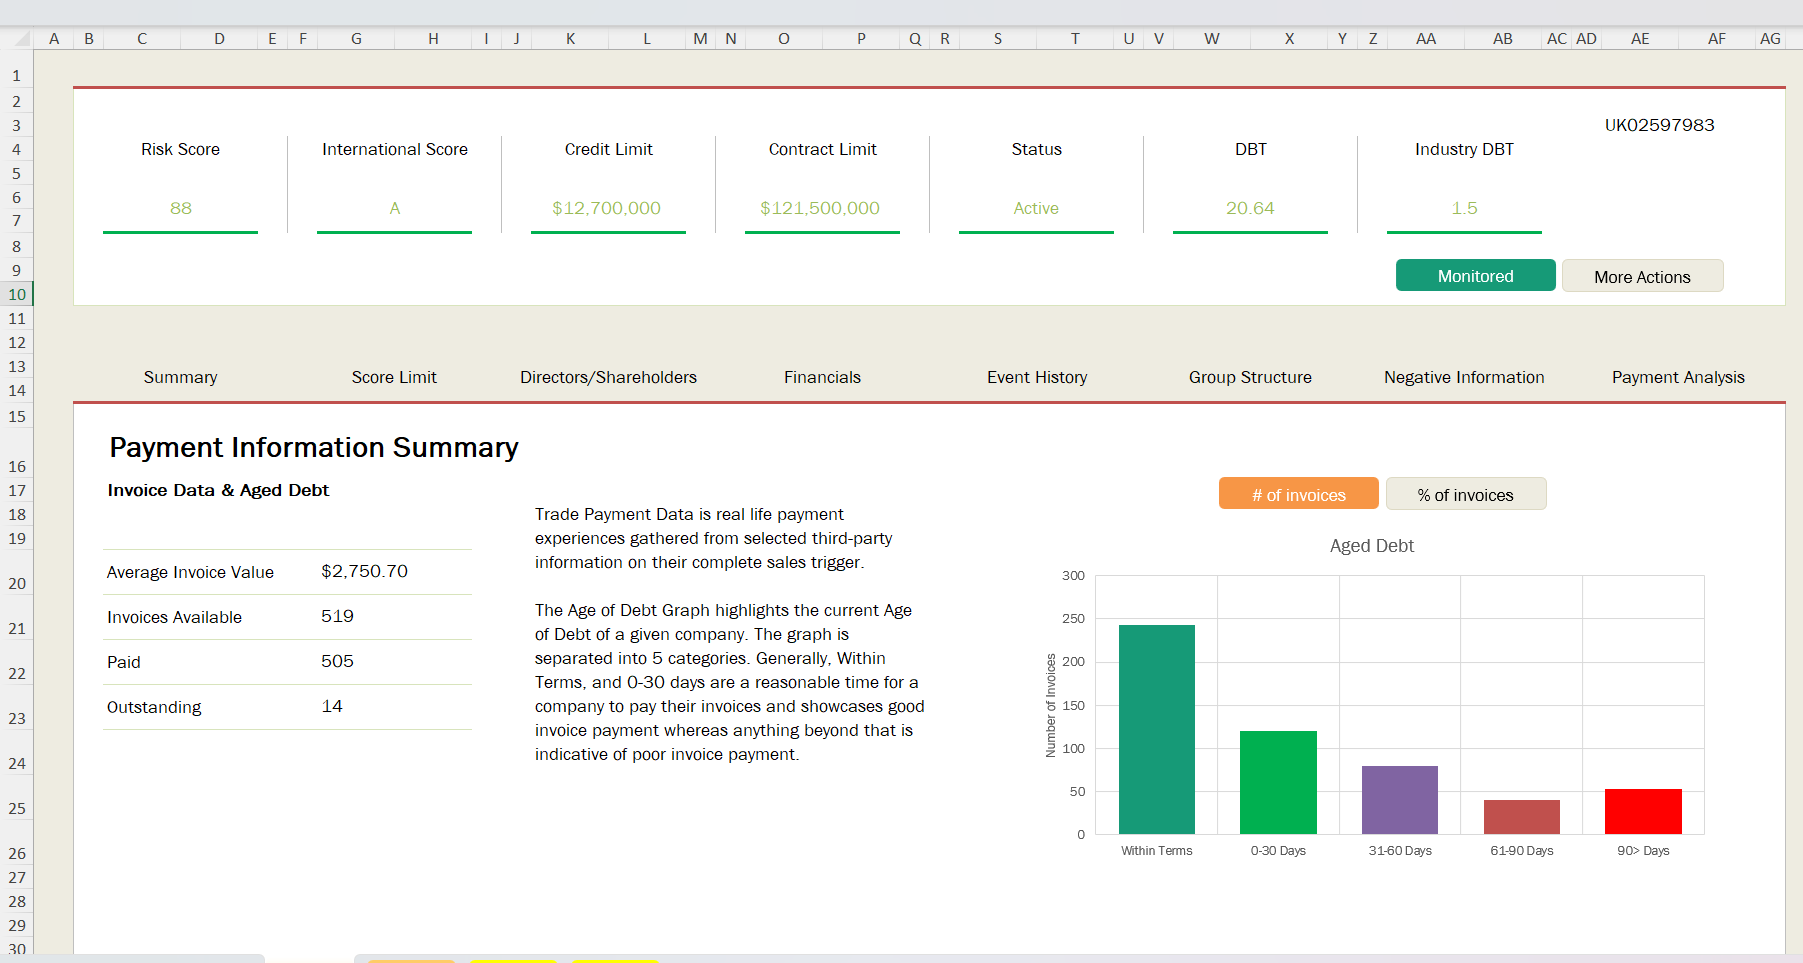The width and height of the screenshot is (1803, 963).
Task: Select the International Score value A
Action: [395, 208]
